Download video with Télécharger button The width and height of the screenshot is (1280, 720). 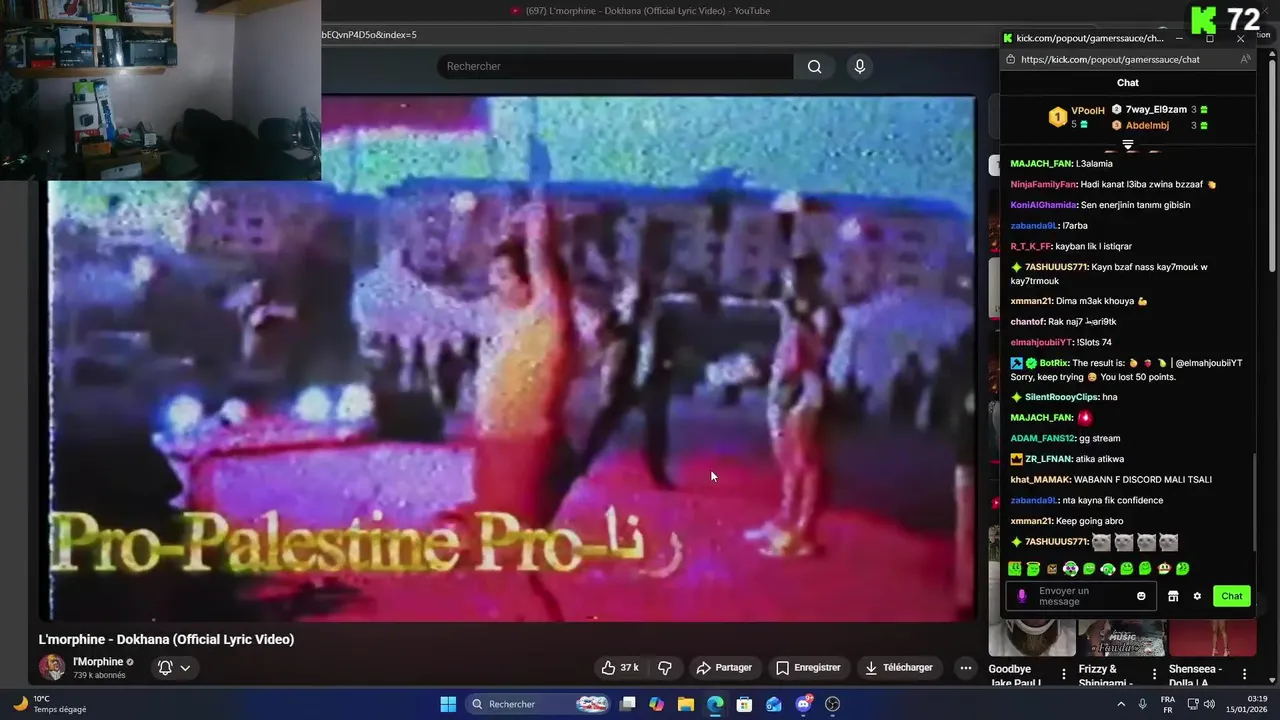899,667
